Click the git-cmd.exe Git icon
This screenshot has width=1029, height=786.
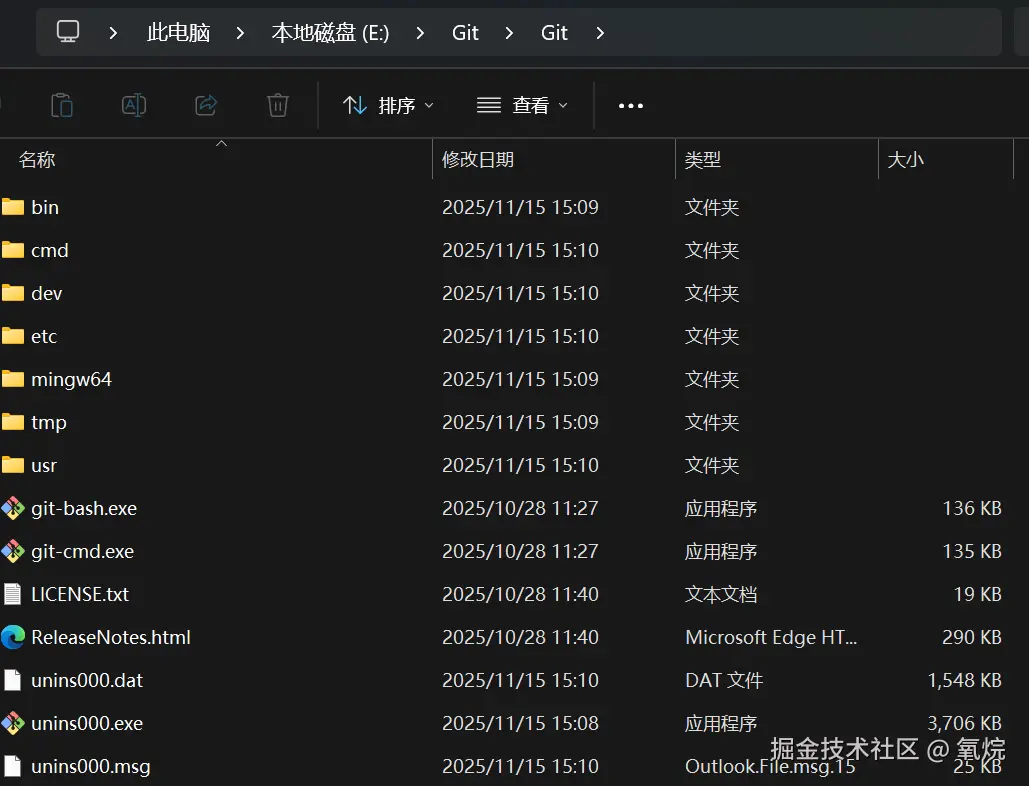[12, 551]
